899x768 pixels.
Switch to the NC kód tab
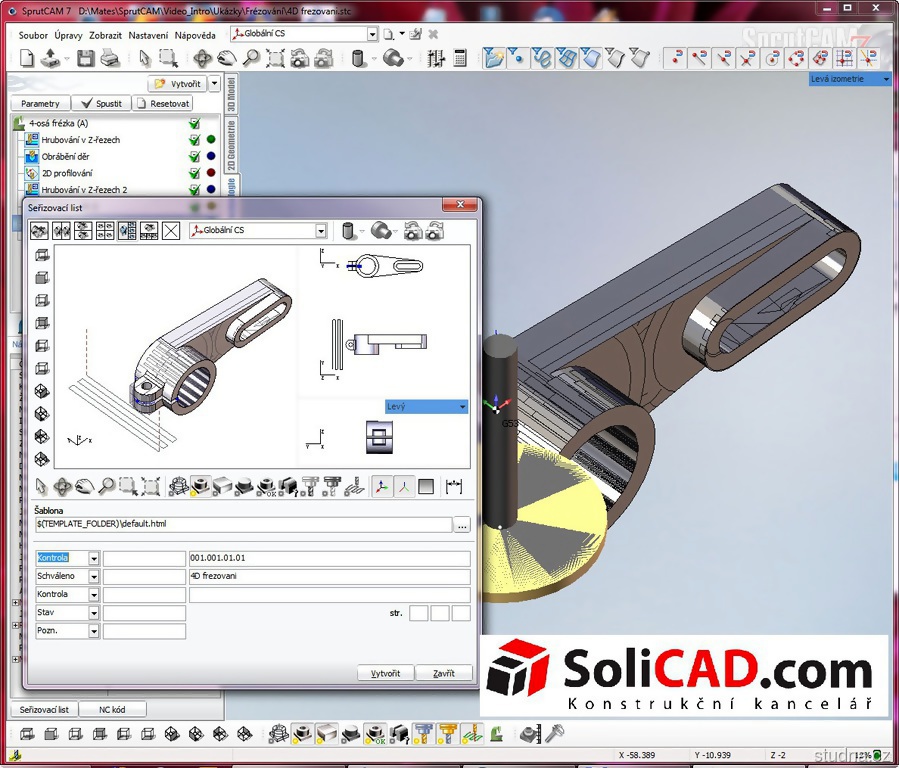coord(113,709)
